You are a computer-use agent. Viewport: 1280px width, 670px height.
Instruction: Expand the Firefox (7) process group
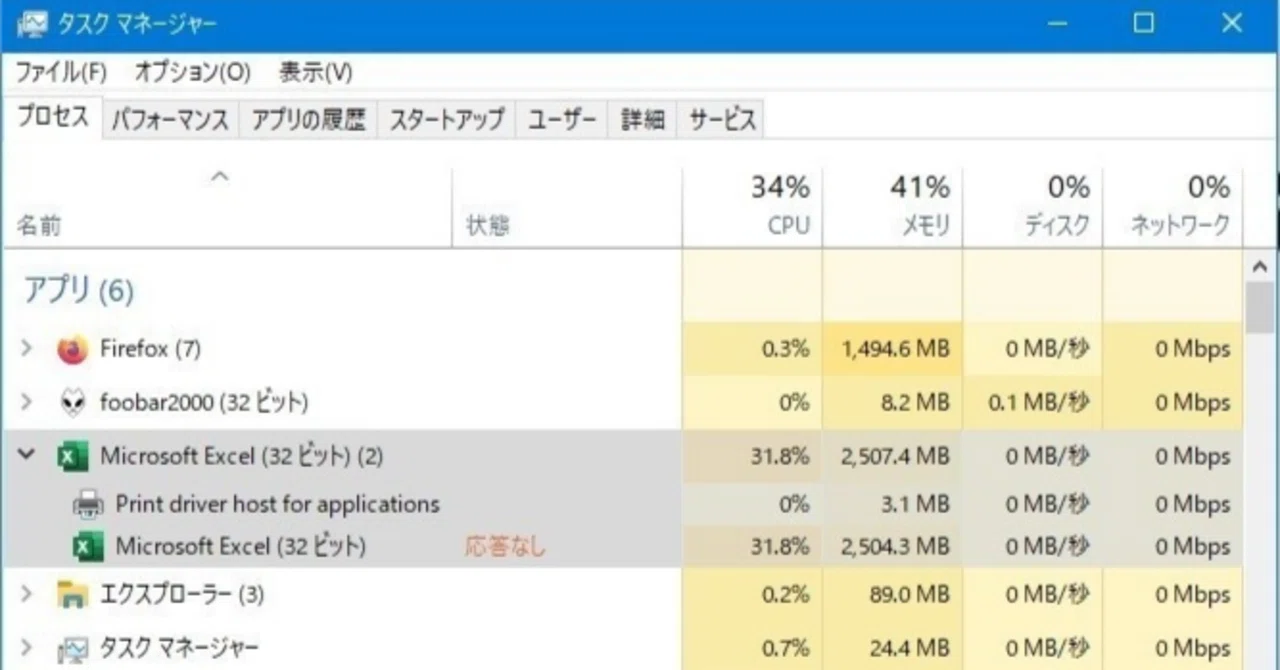point(28,349)
